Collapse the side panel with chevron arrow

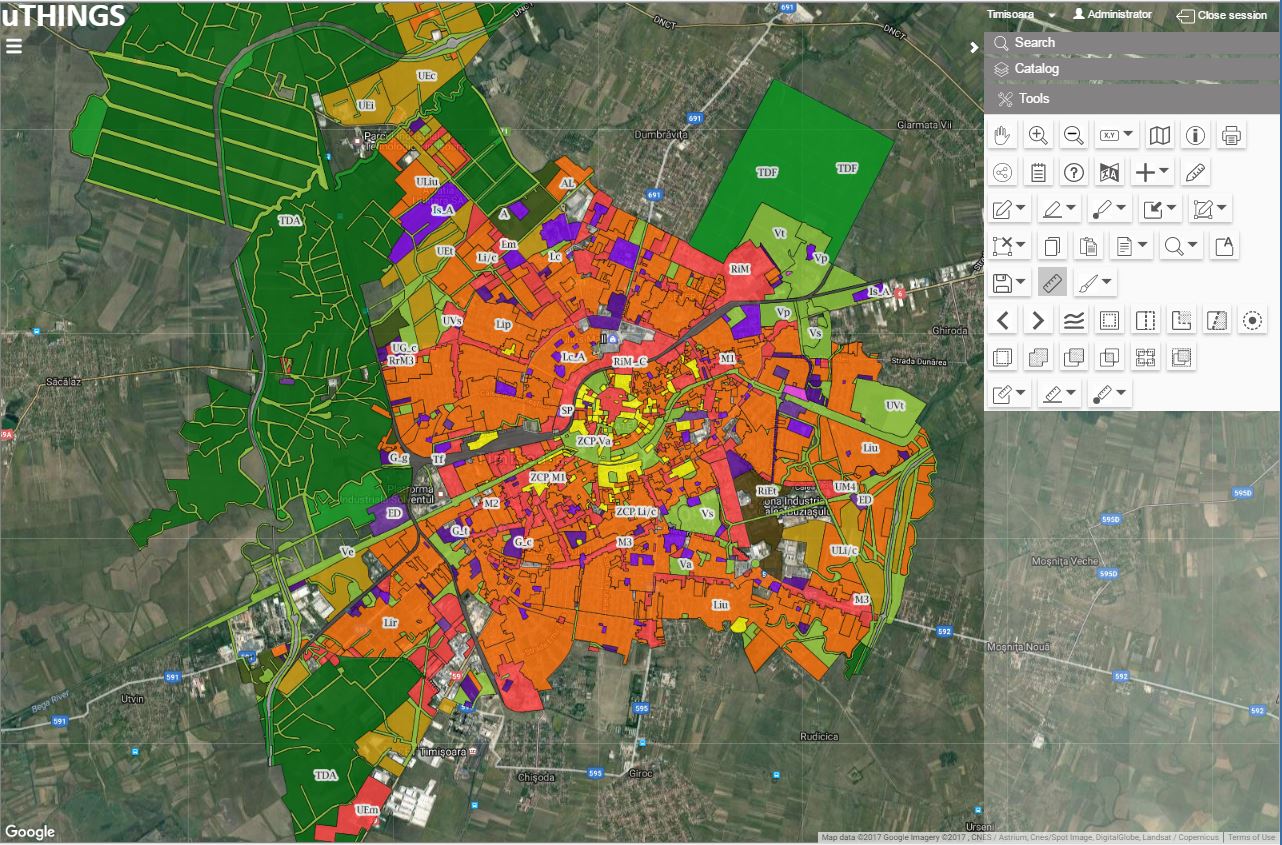click(974, 47)
